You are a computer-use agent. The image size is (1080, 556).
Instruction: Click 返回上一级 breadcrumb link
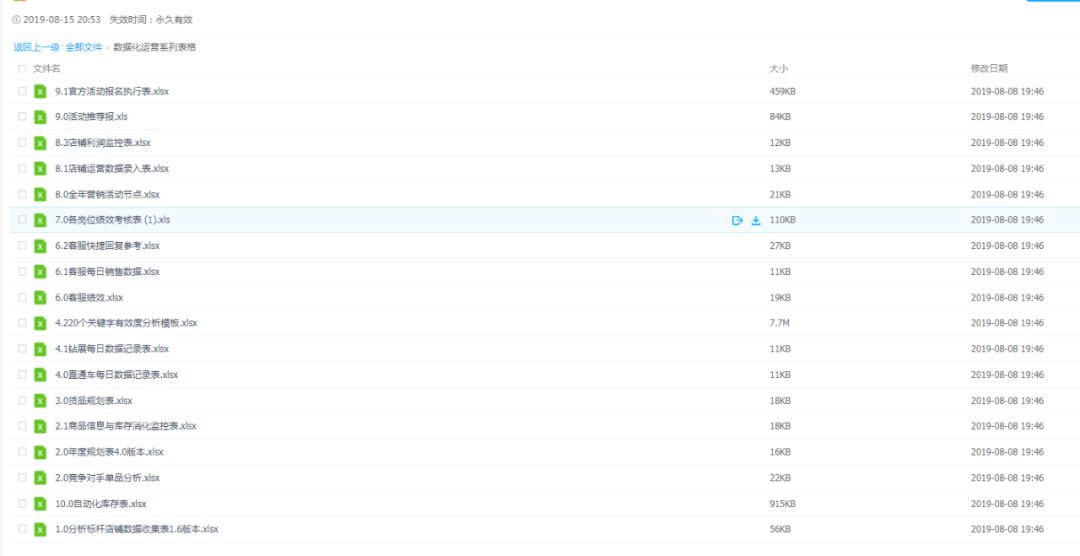(37, 47)
